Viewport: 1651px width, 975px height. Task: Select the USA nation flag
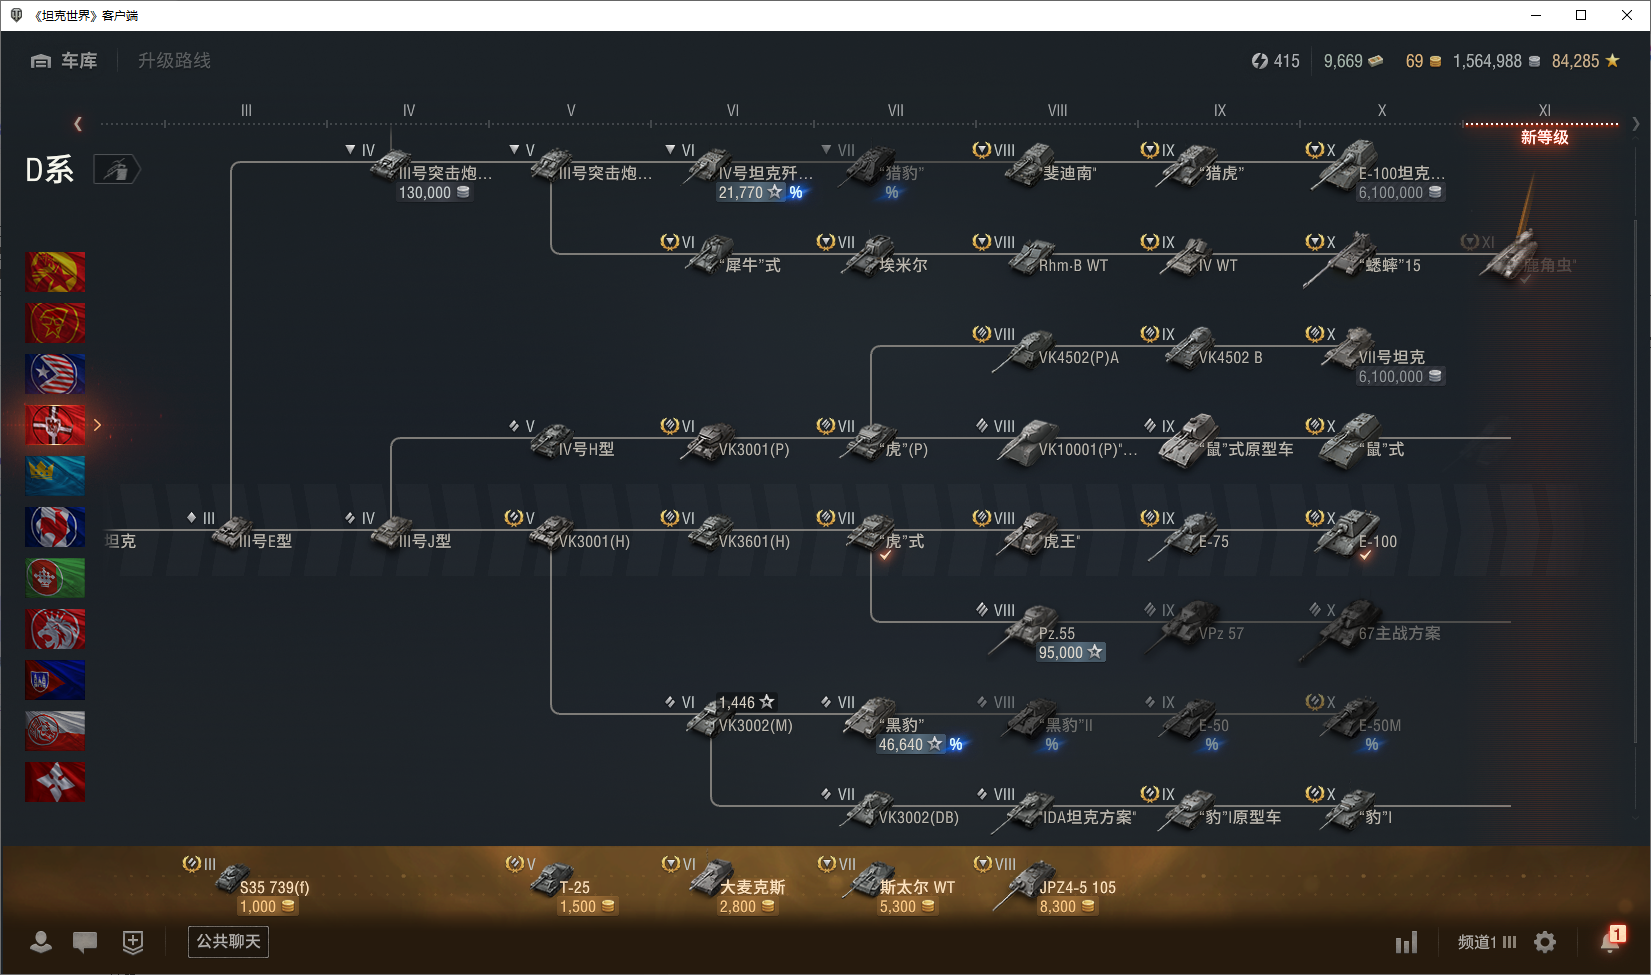[55, 374]
